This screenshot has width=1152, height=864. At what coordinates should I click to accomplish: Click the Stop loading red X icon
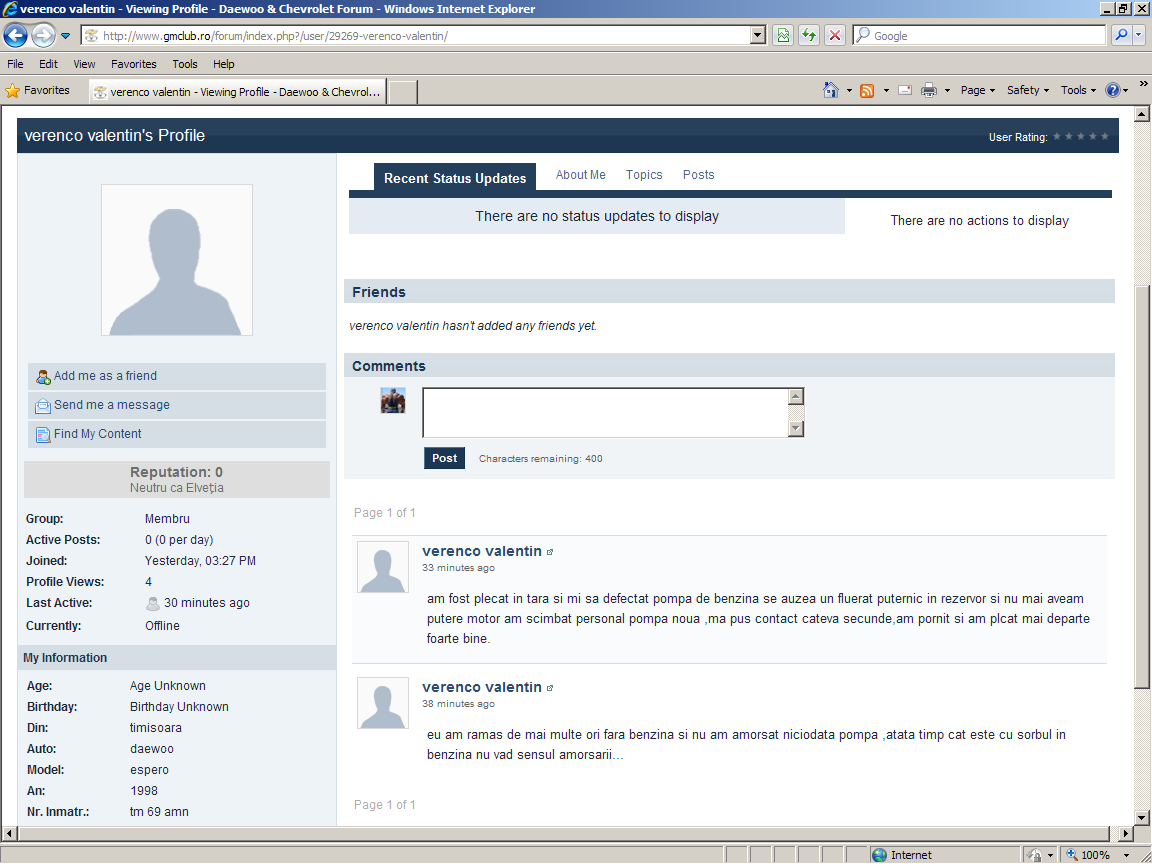834,36
